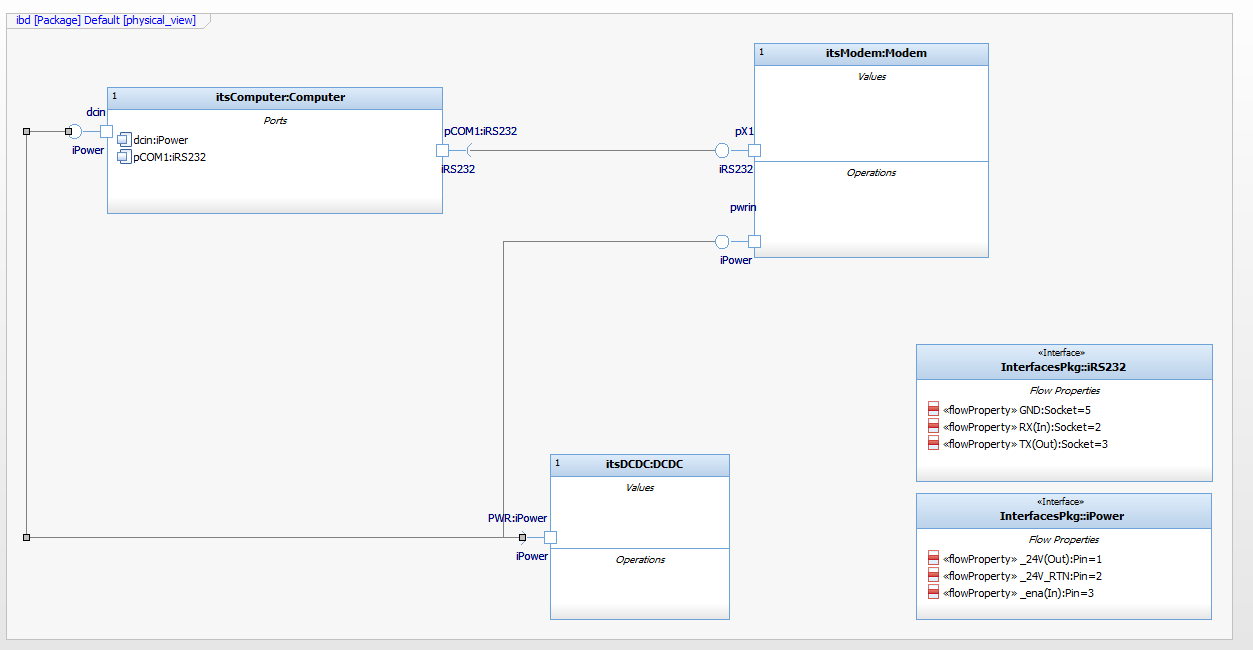Click the _24V_RTN:Pin=2 flowProperty icon
This screenshot has height=650, width=1253.
click(x=932, y=576)
